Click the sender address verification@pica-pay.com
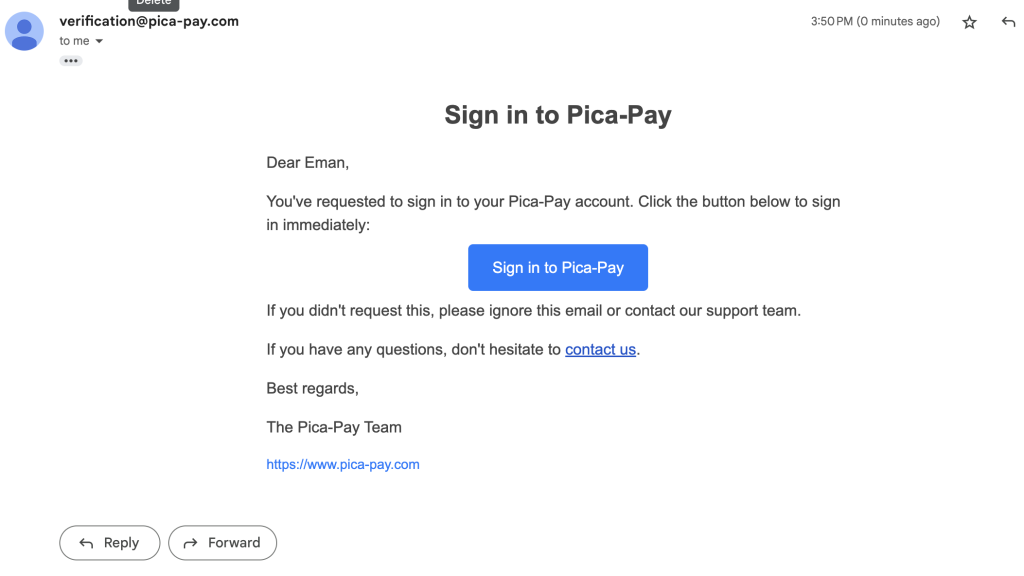The height and width of the screenshot is (576, 1024). [x=149, y=21]
